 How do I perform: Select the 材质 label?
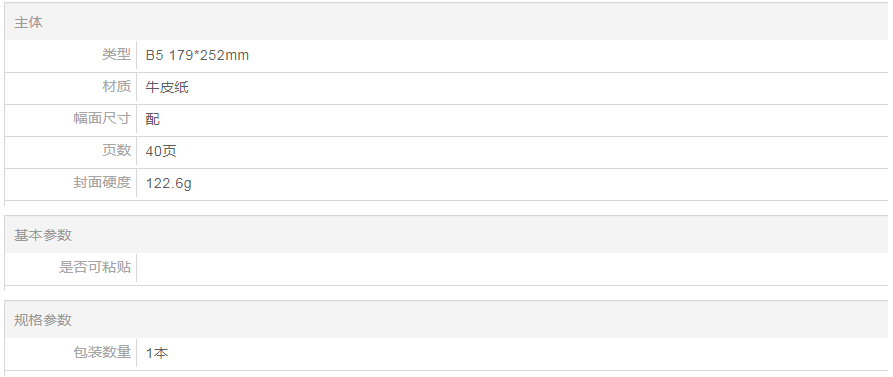tap(116, 87)
